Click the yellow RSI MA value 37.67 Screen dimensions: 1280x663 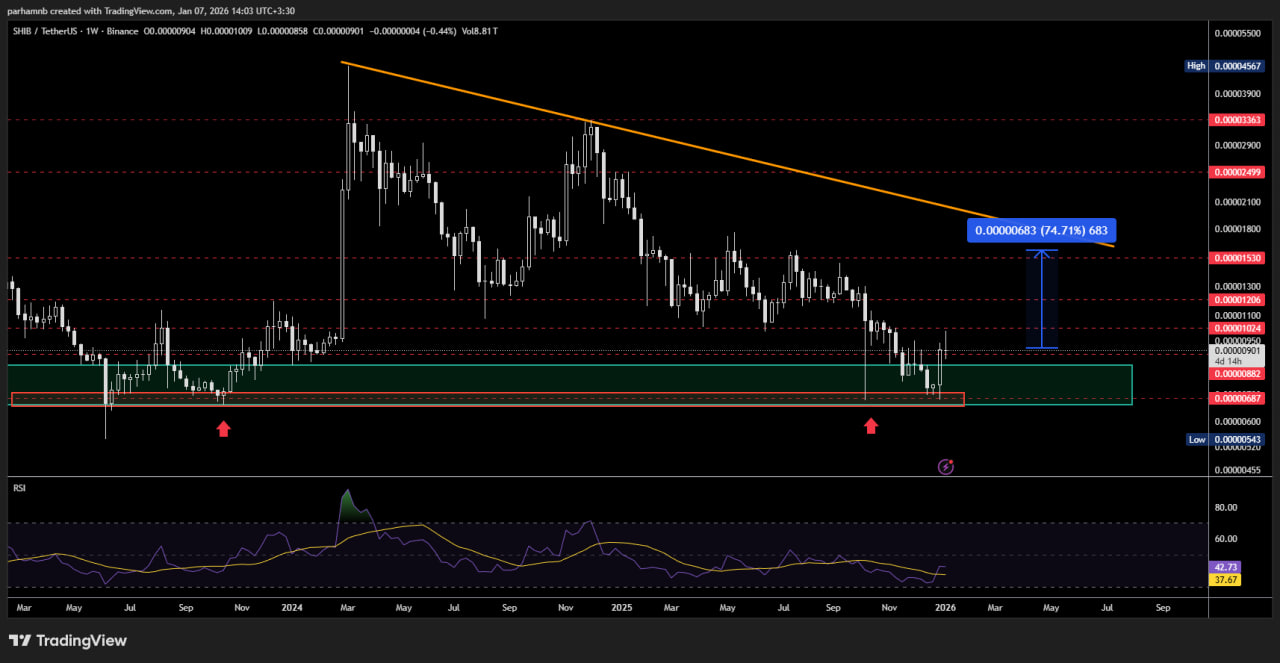(1226, 579)
